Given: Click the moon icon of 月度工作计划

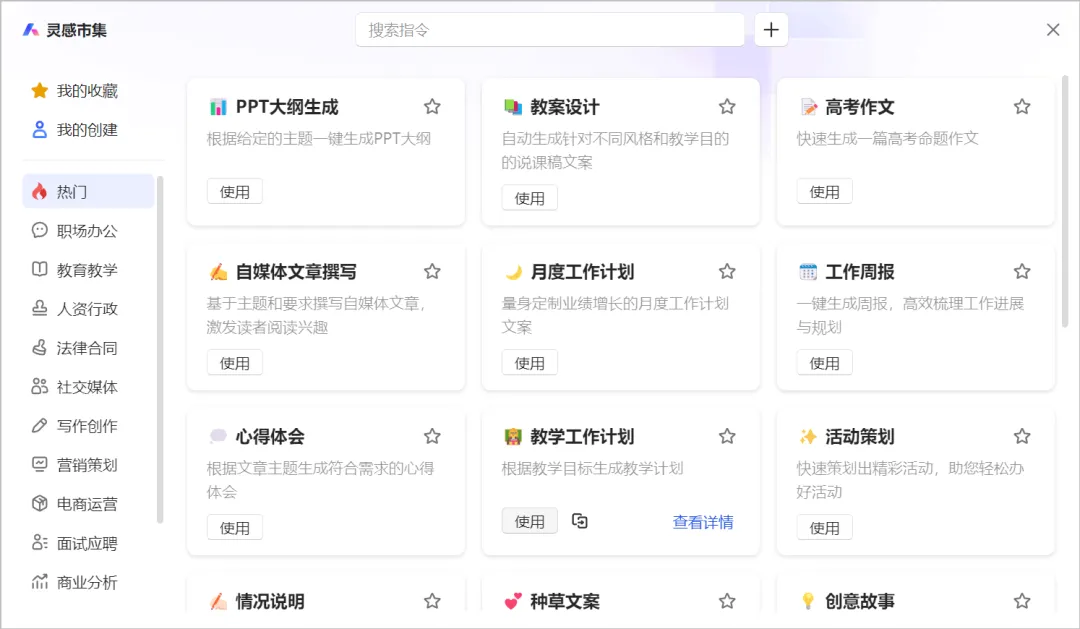Looking at the screenshot, I should [x=513, y=271].
